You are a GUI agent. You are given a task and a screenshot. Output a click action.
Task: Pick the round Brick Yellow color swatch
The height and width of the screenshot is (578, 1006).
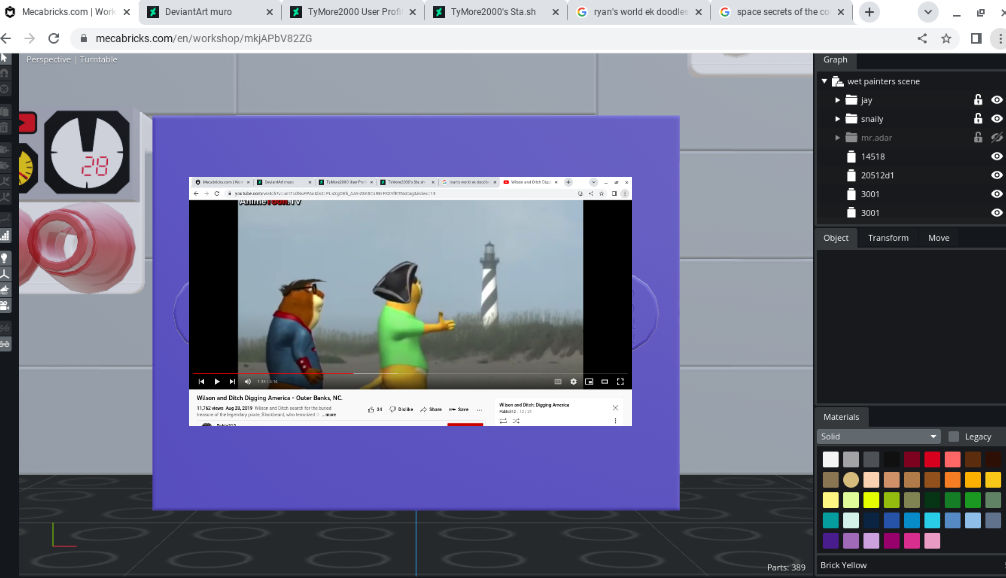pyautogui.click(x=851, y=480)
